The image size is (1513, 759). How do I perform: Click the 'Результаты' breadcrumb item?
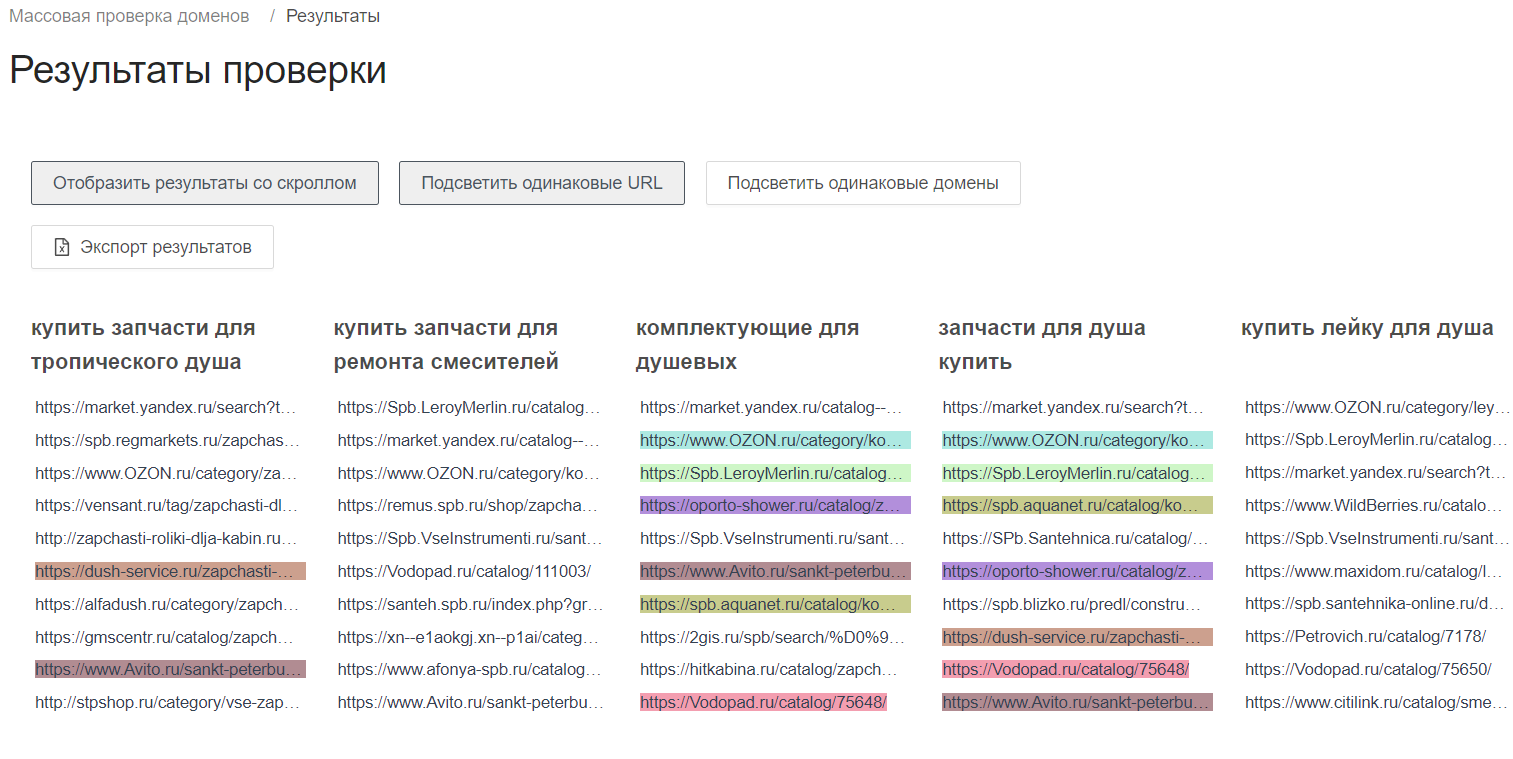click(x=332, y=16)
